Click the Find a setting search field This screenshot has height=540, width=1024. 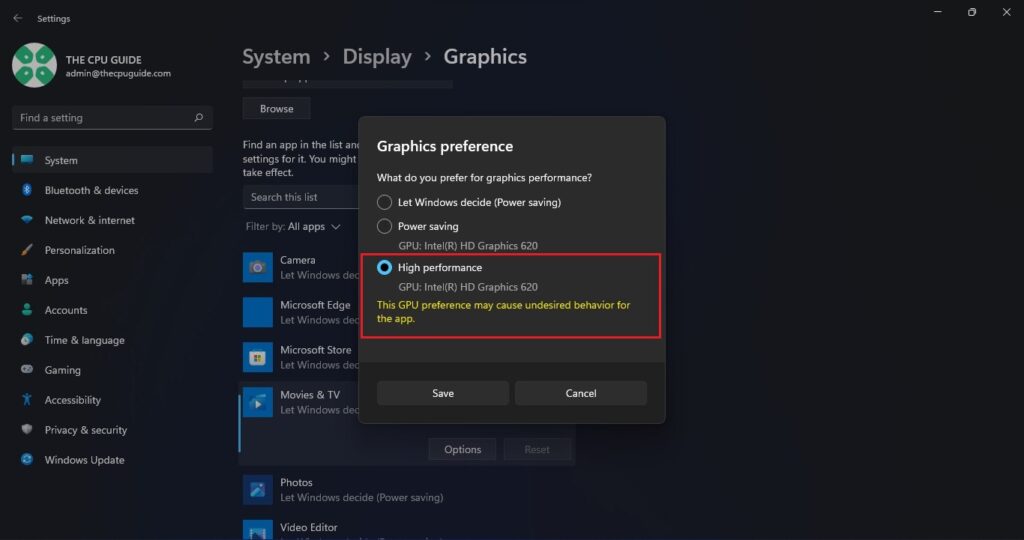112,118
